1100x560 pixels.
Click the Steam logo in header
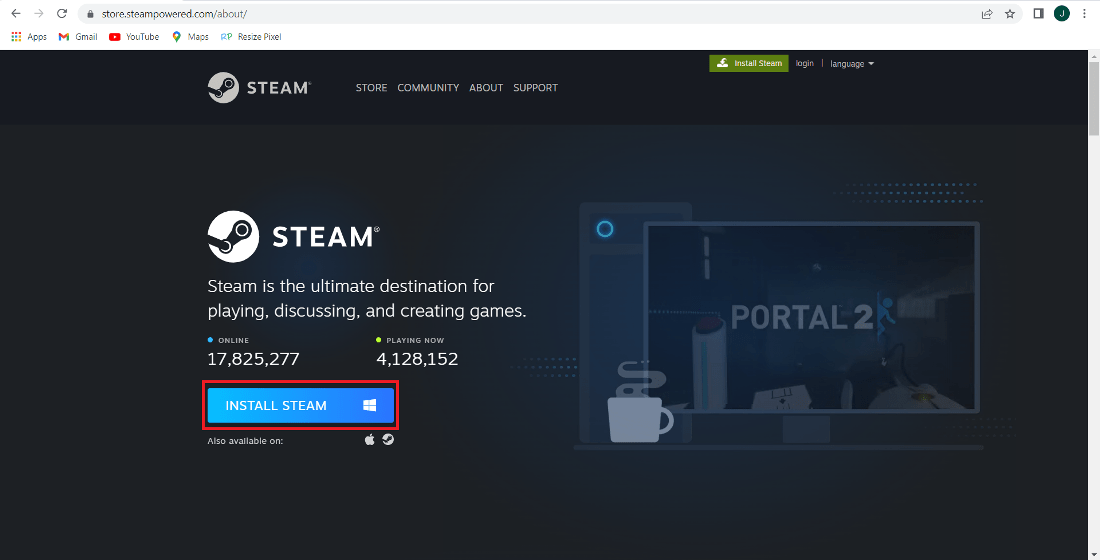coord(260,88)
